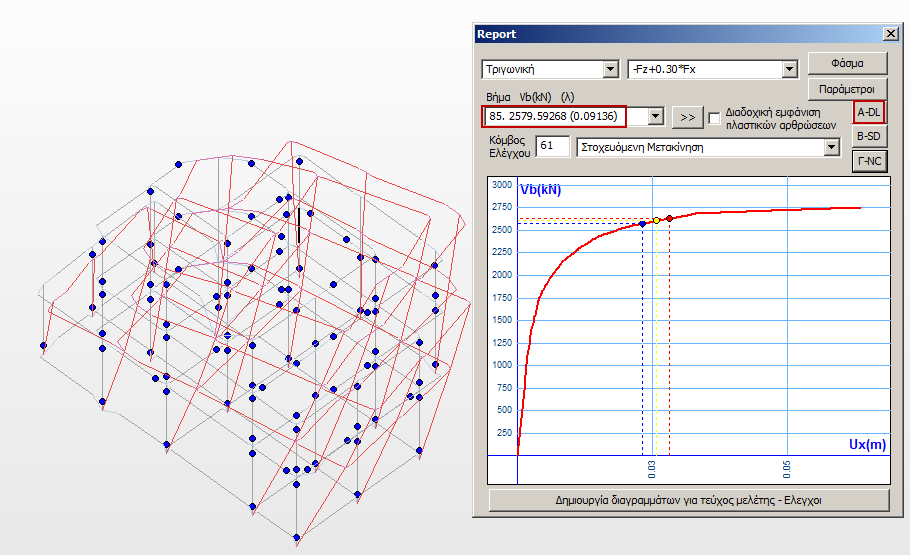
Task: Enable successive plastic hinge display checkbox
Action: [714, 118]
